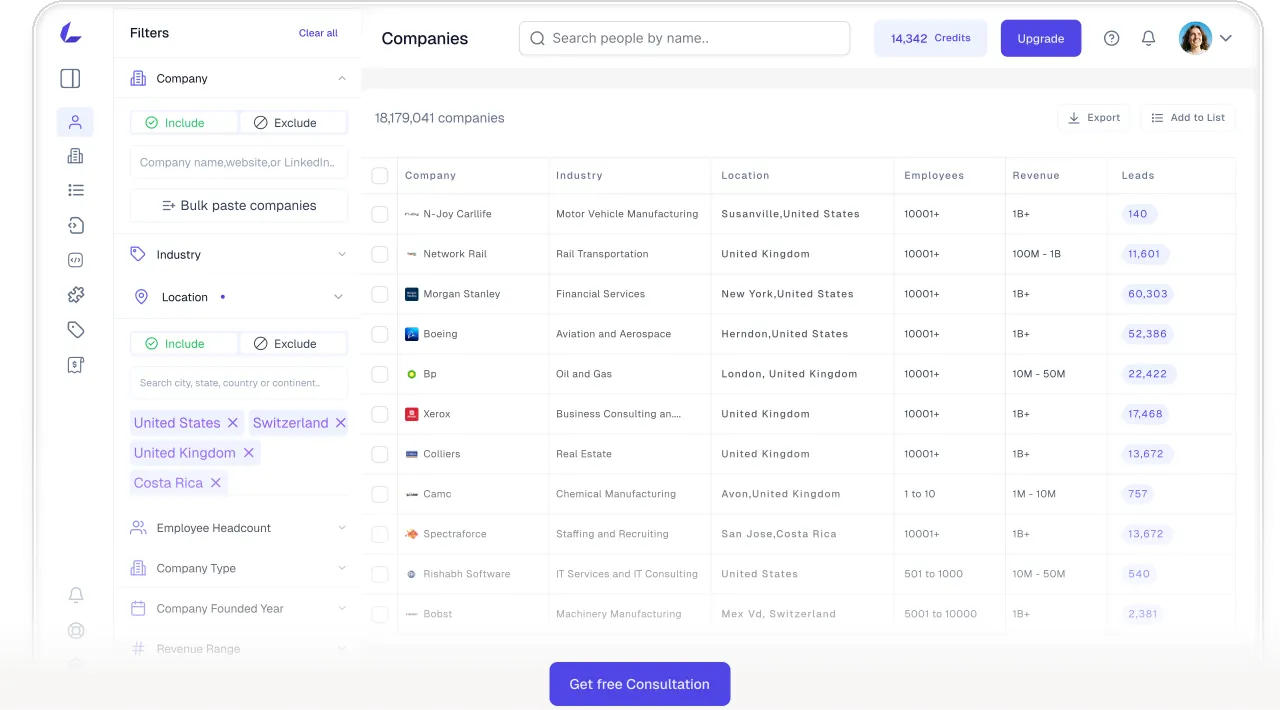Open the file import icon in sidebar

(x=75, y=225)
